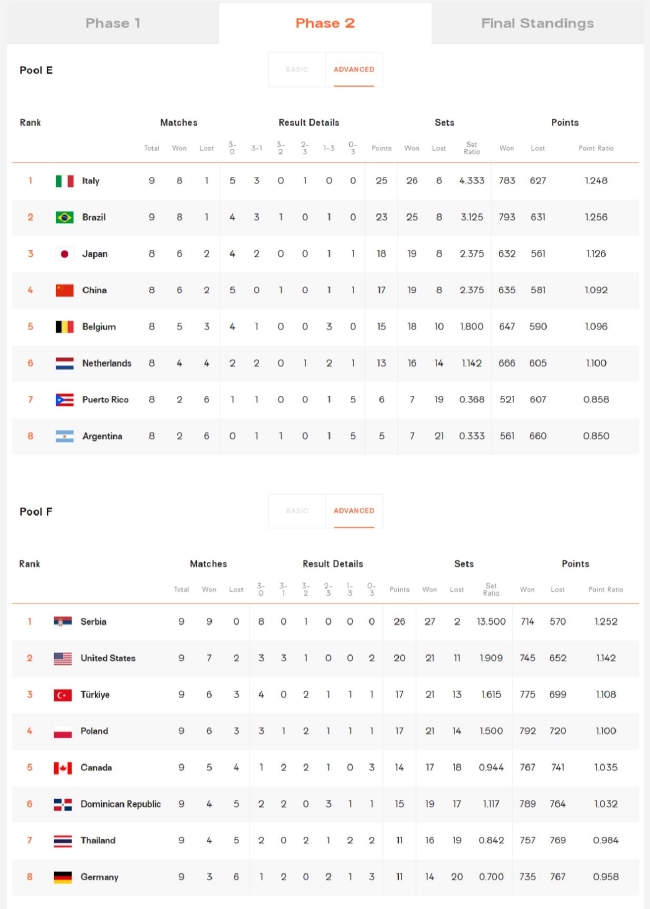The height and width of the screenshot is (909, 650).
Task: Open the United States team link
Action: tap(108, 658)
